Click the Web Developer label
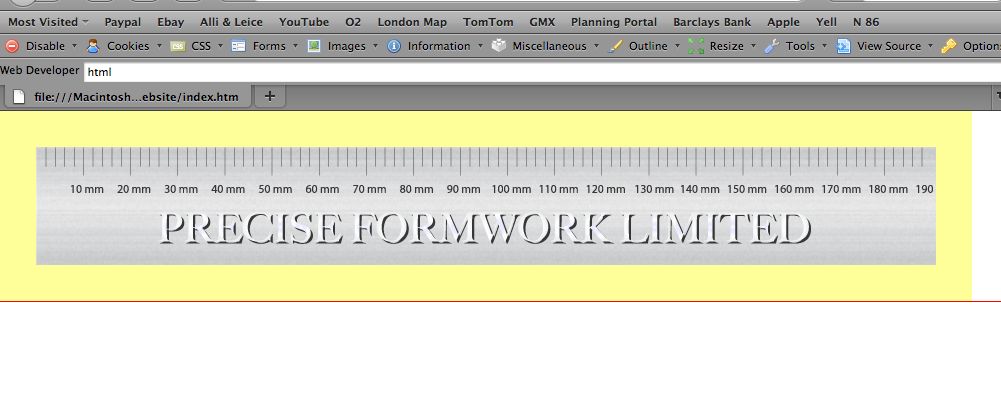Screen dimensions: 1001x393 pos(40,70)
